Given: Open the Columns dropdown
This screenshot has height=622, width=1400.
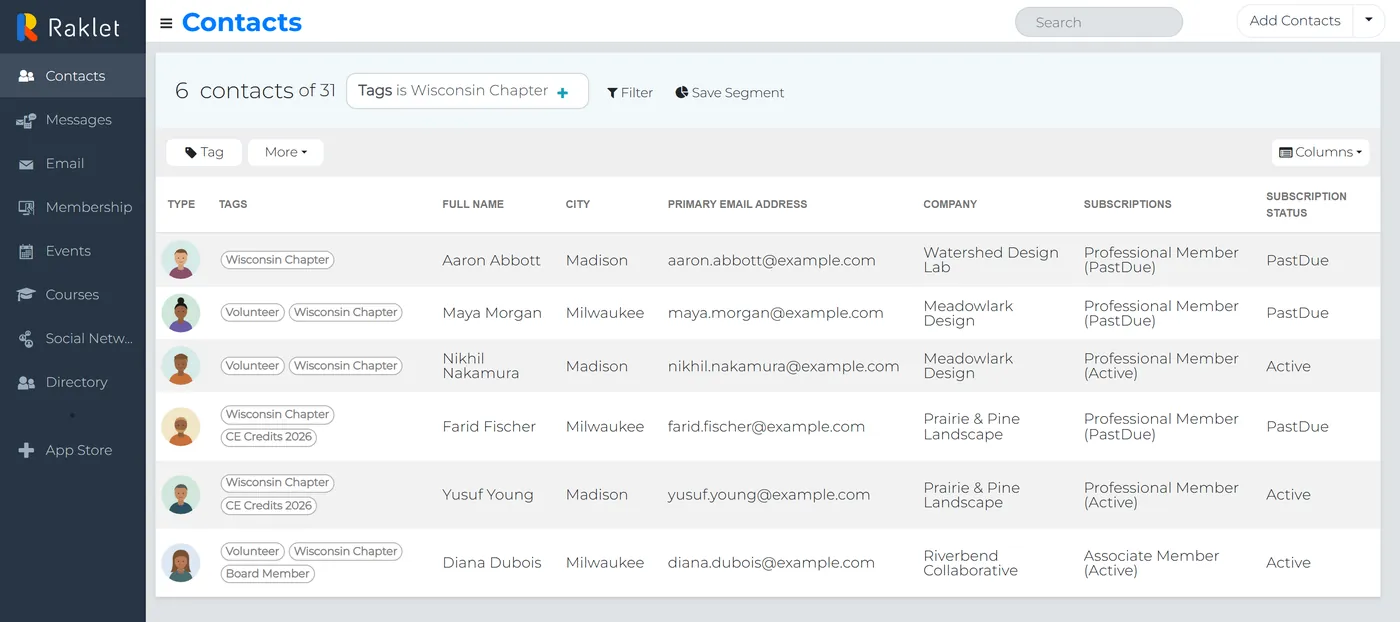Looking at the screenshot, I should pos(1321,152).
